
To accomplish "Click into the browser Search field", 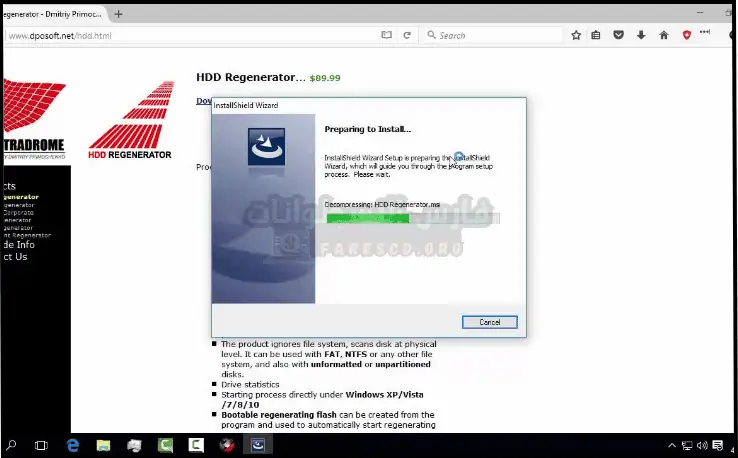I will click(490, 35).
